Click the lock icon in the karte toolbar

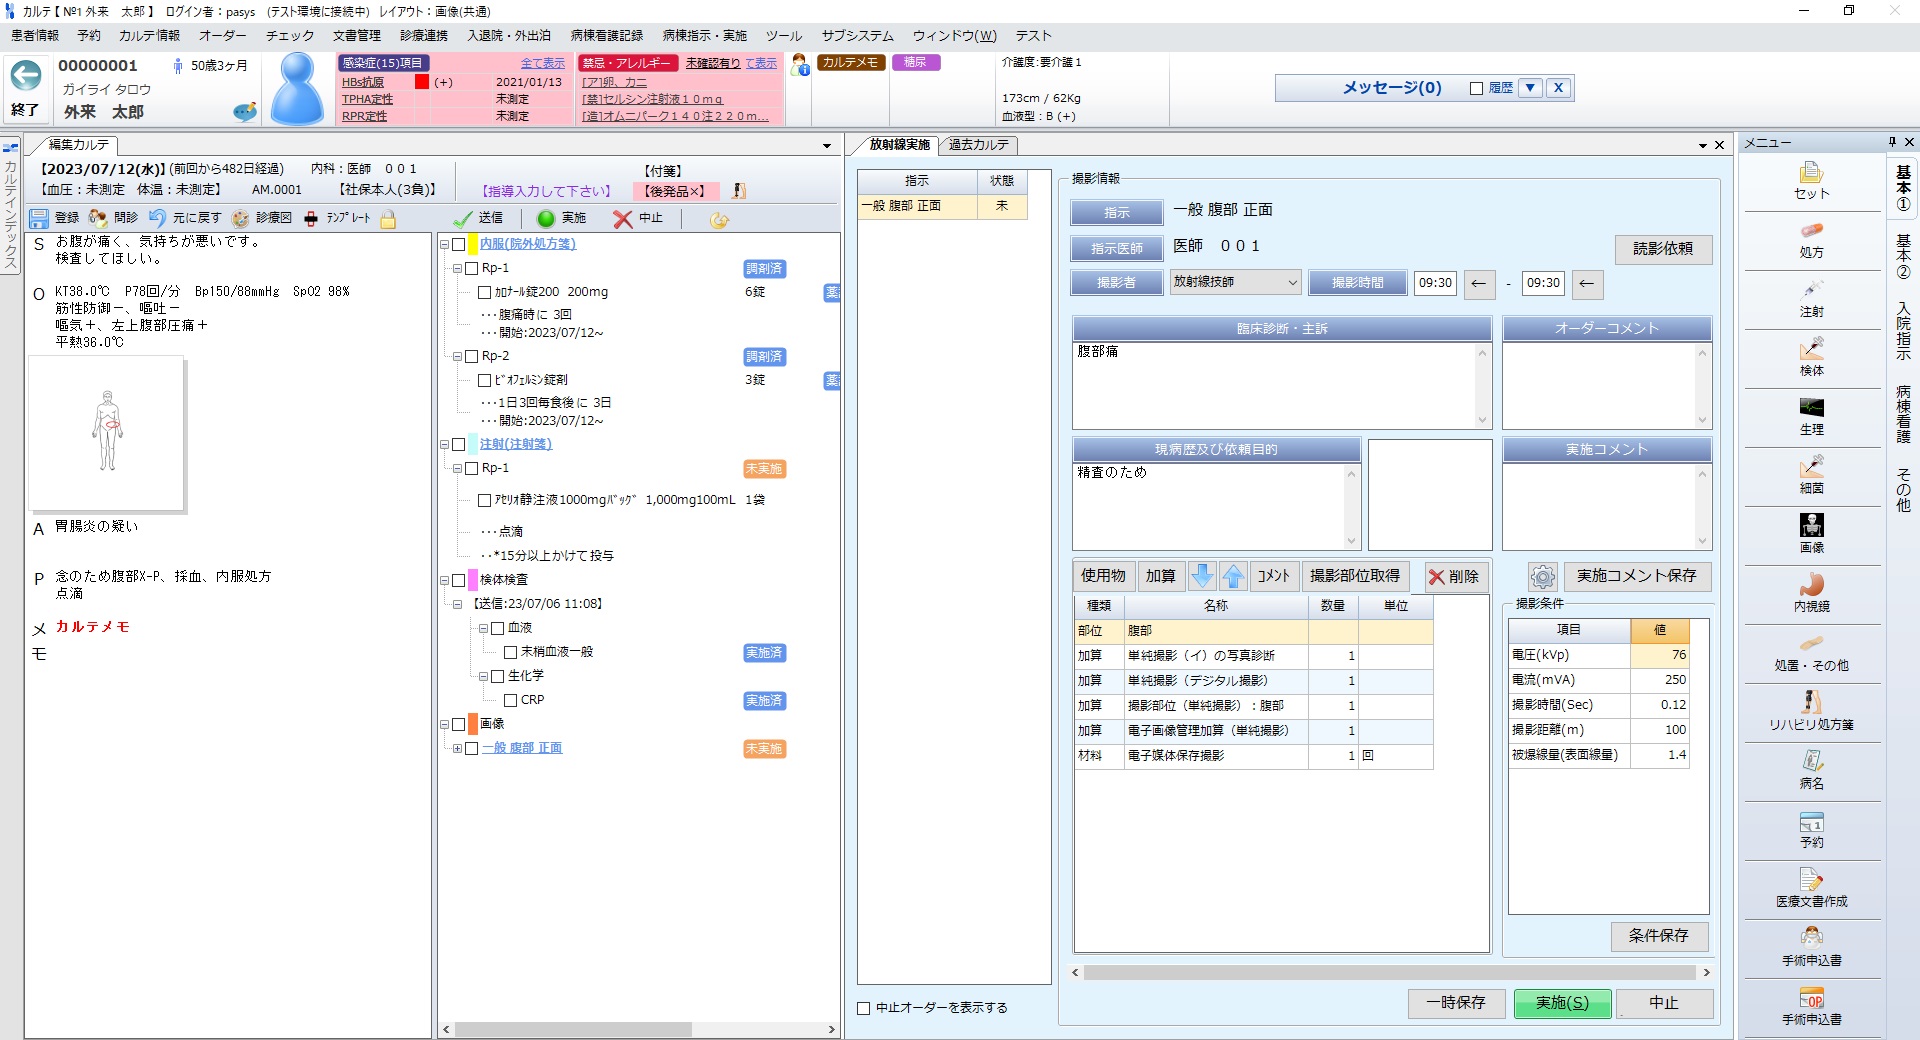[388, 219]
